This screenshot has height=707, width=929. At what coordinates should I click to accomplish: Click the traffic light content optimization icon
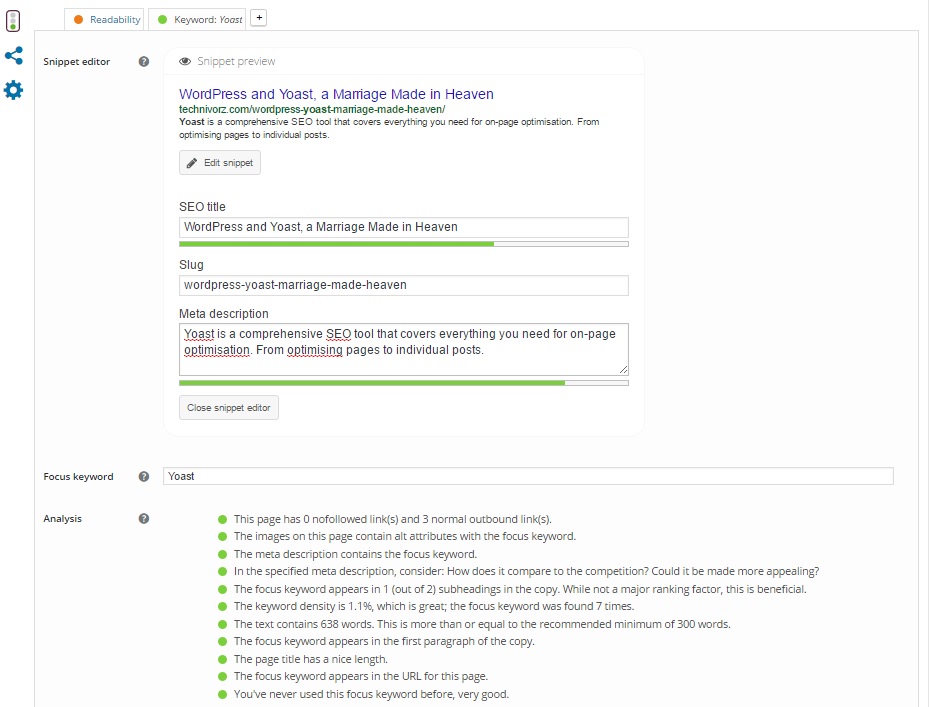[x=13, y=18]
